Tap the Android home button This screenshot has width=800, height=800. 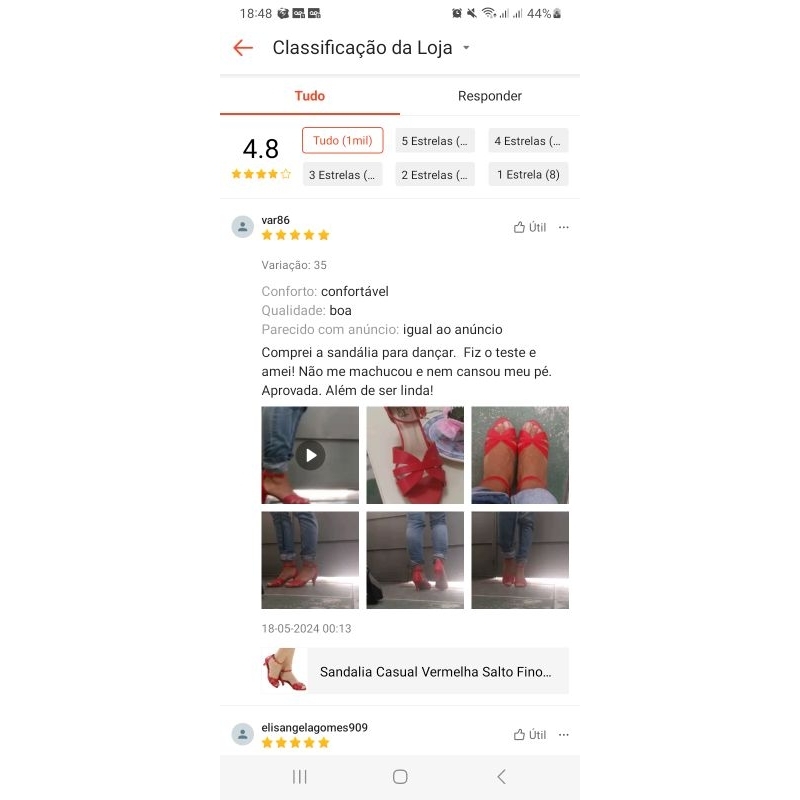click(x=400, y=777)
